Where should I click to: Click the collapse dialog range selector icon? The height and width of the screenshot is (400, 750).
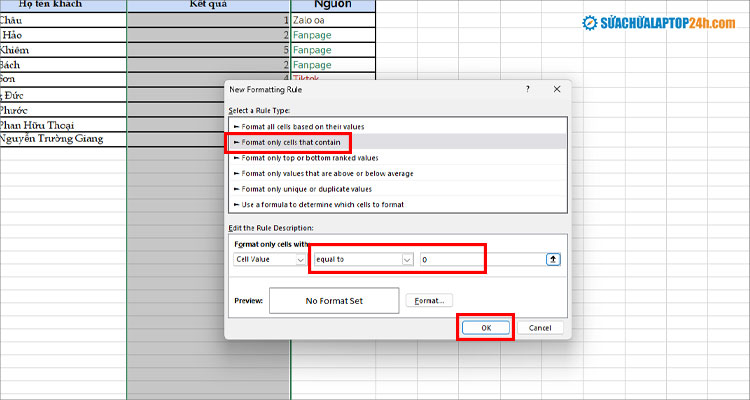(553, 259)
